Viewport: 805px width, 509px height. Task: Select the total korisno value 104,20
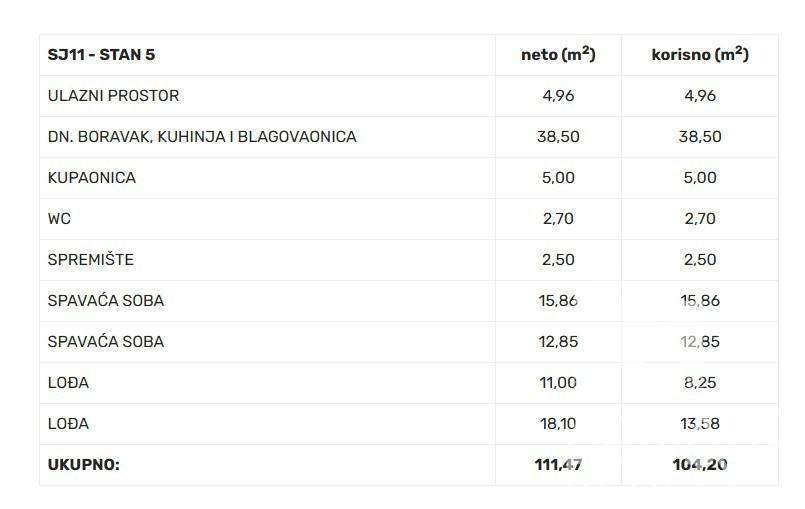700,465
